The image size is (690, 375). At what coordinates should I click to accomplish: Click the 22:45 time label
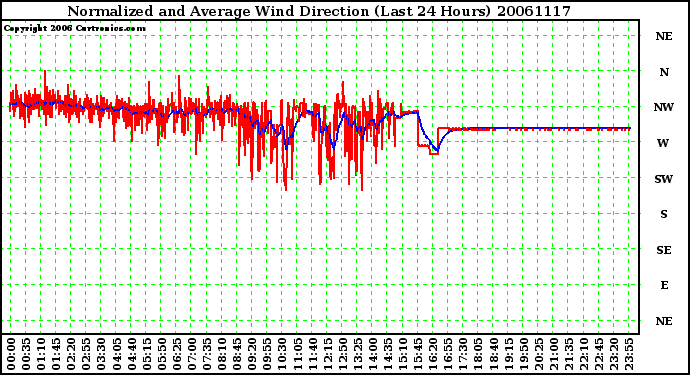[x=598, y=354]
